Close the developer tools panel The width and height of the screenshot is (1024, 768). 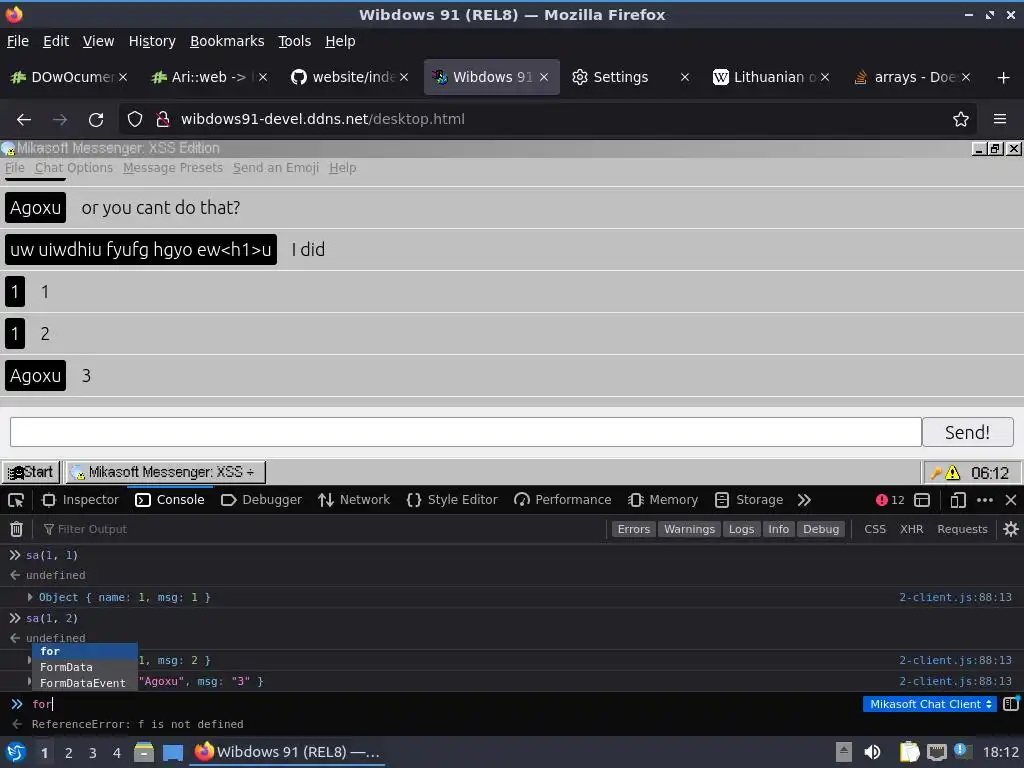[1011, 500]
